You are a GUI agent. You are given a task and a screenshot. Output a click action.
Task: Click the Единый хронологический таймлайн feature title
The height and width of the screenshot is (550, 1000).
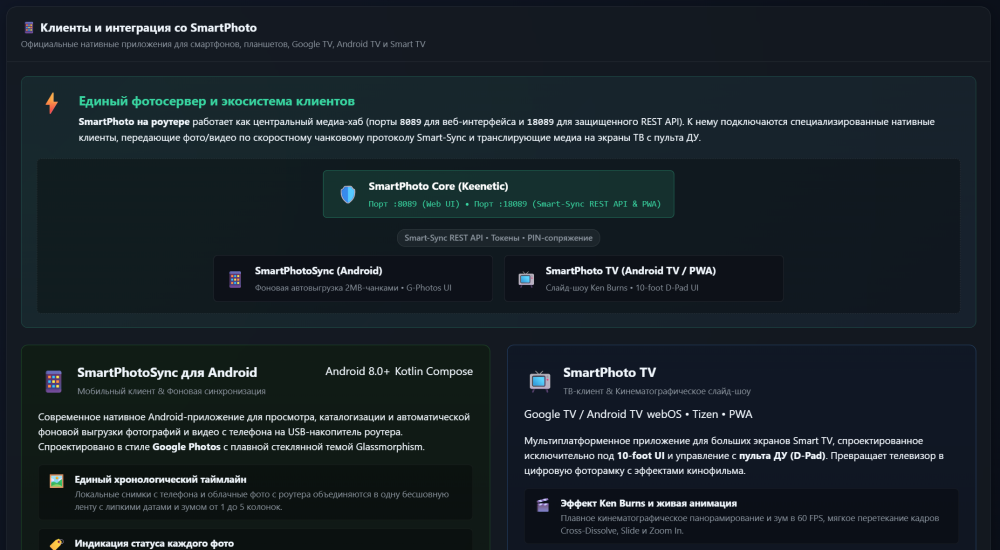[160, 479]
